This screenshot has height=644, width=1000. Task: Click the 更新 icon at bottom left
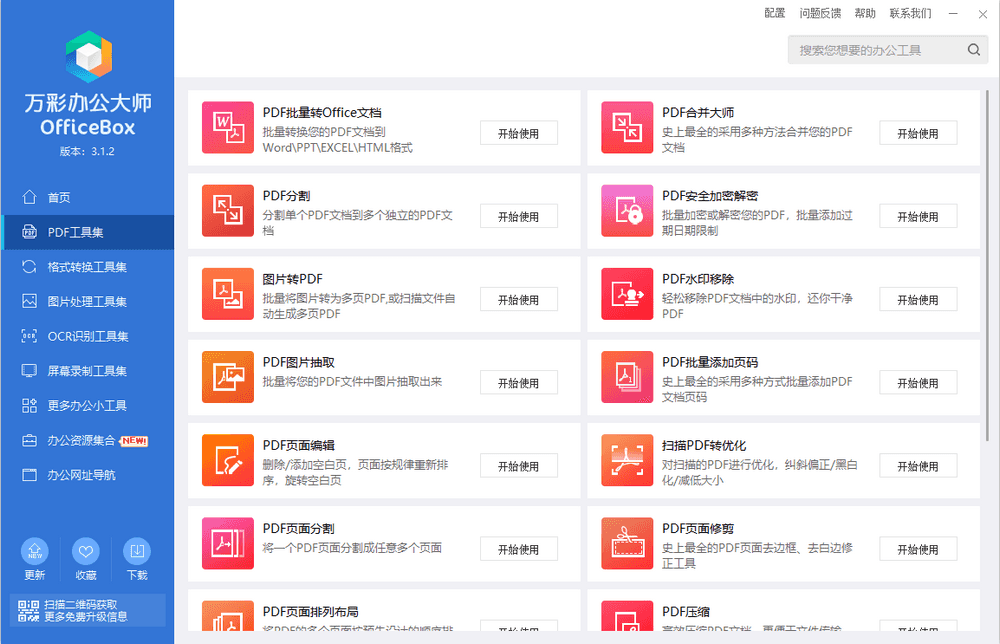35,550
